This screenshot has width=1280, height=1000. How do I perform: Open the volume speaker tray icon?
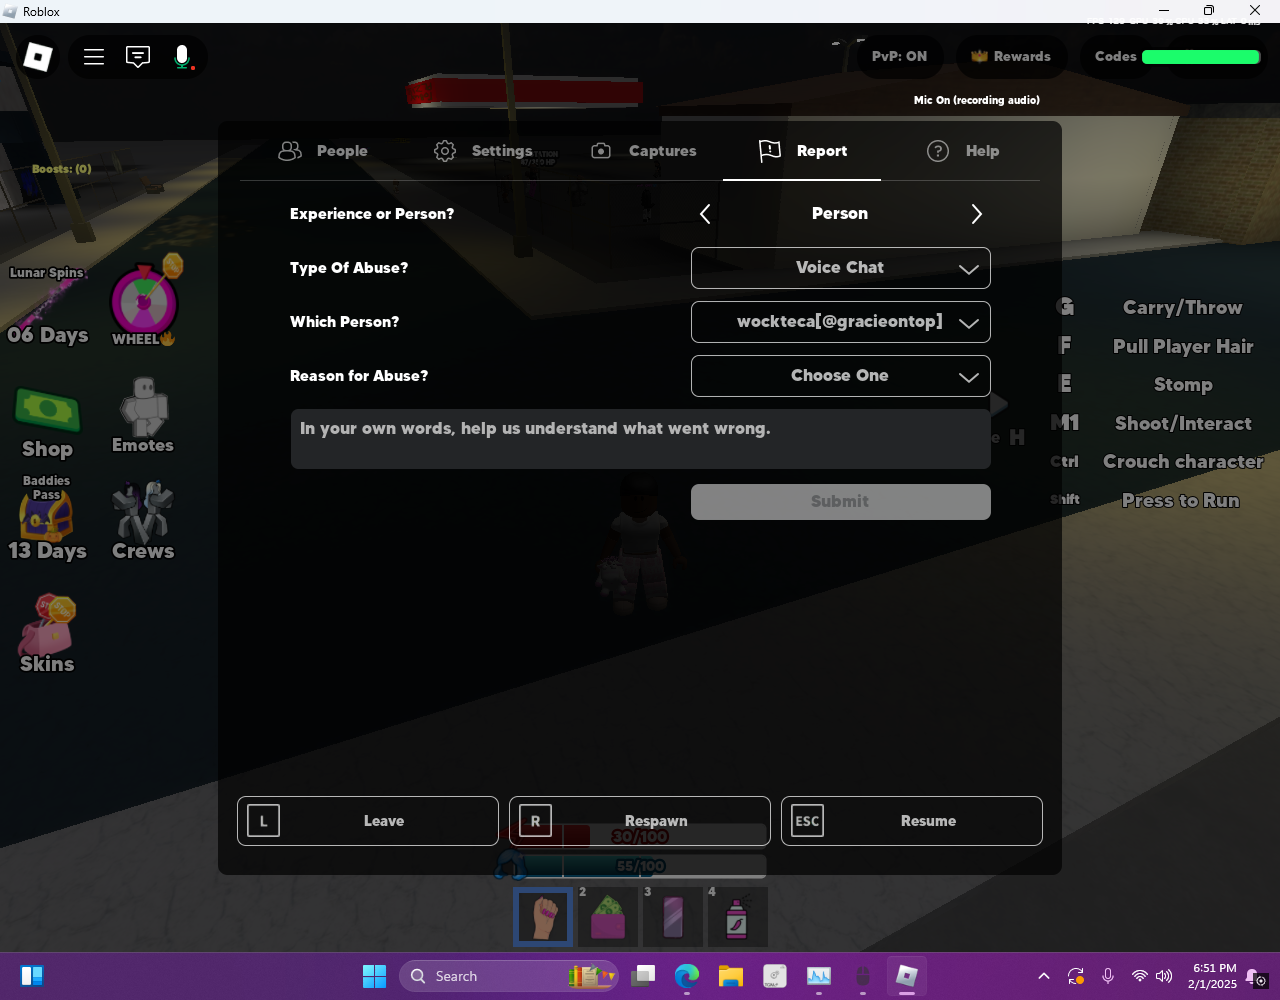[x=1164, y=976]
